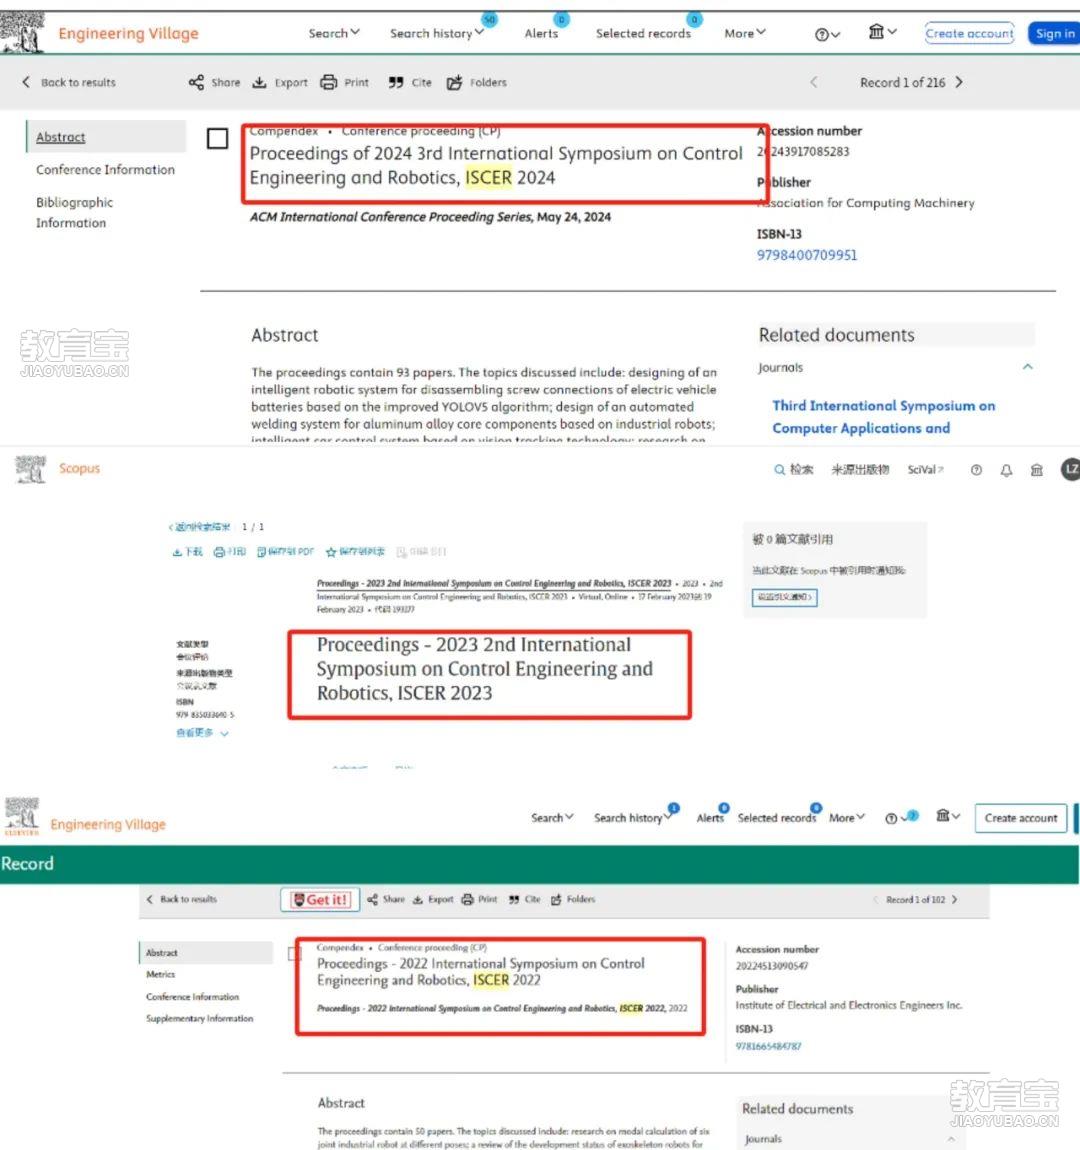1080x1150 pixels.
Task: Tick the checkbox beside ISCER 2022 proceedings title
Action: coord(294,953)
